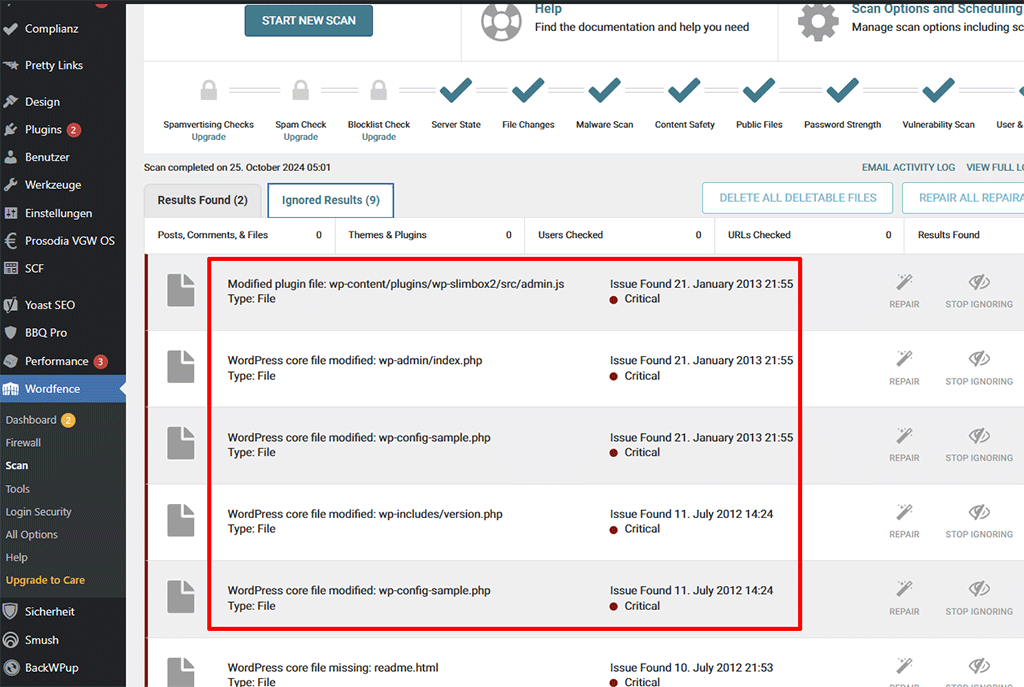Click Delete All Deletable Files button
This screenshot has width=1024, height=687.
coord(797,198)
